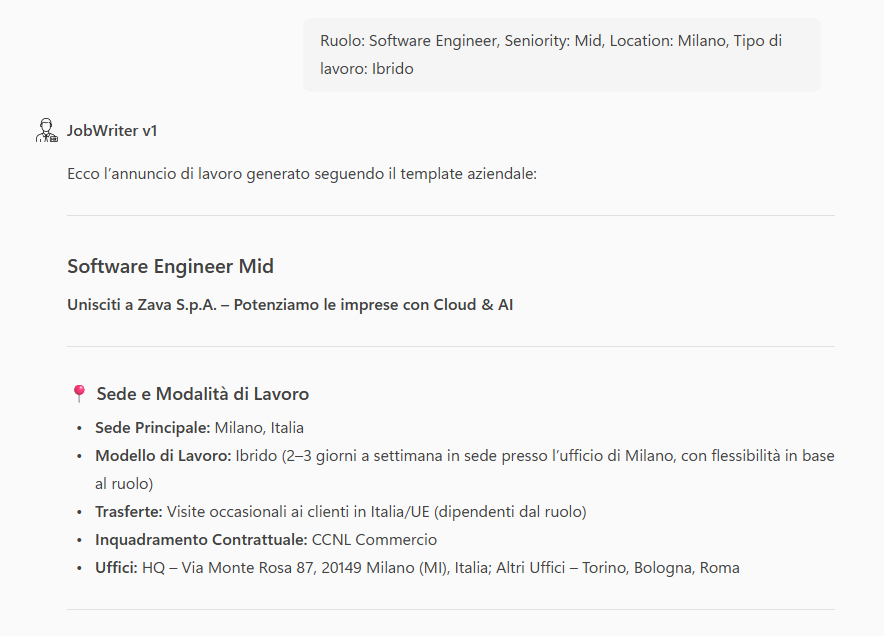884x636 pixels.
Task: Click the "Modello di Lavoro:" bold label
Action: tap(163, 456)
